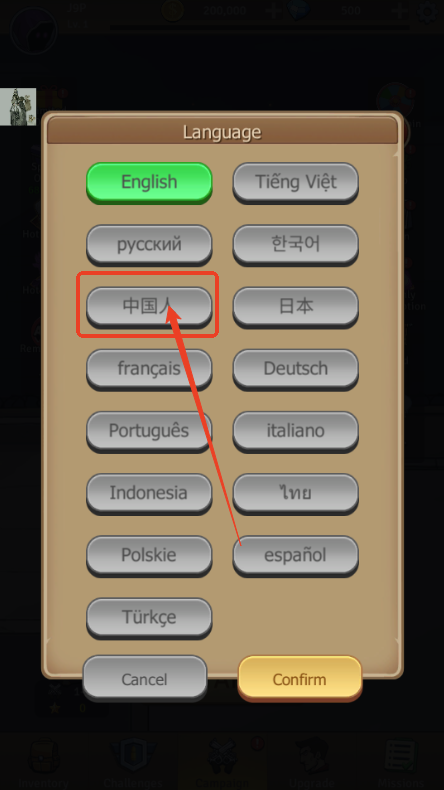
Task: Select Türkçe language option
Action: (x=149, y=617)
